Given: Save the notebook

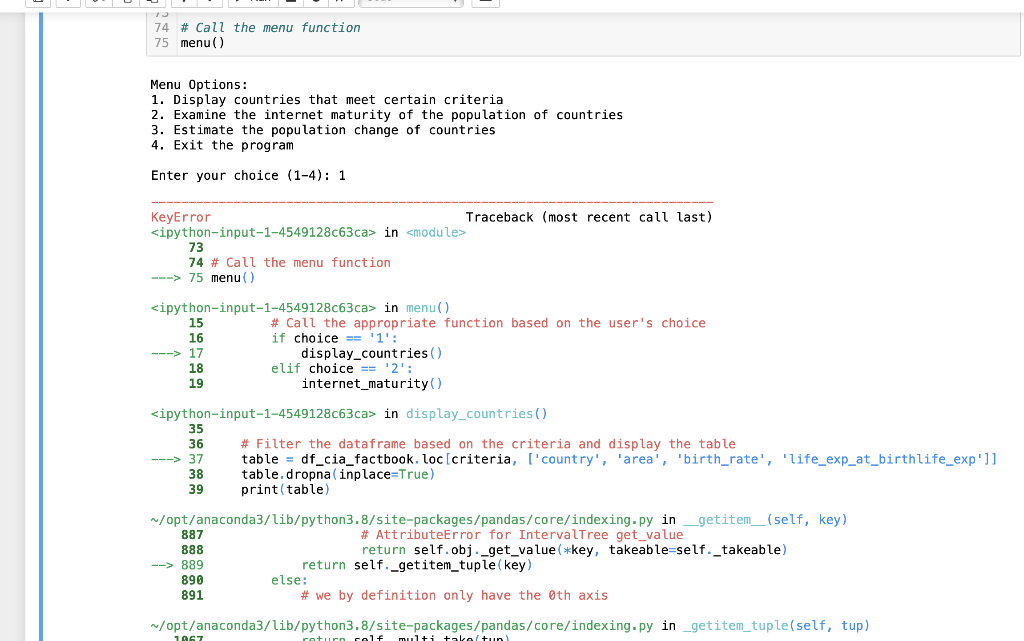Looking at the screenshot, I should [38, 3].
